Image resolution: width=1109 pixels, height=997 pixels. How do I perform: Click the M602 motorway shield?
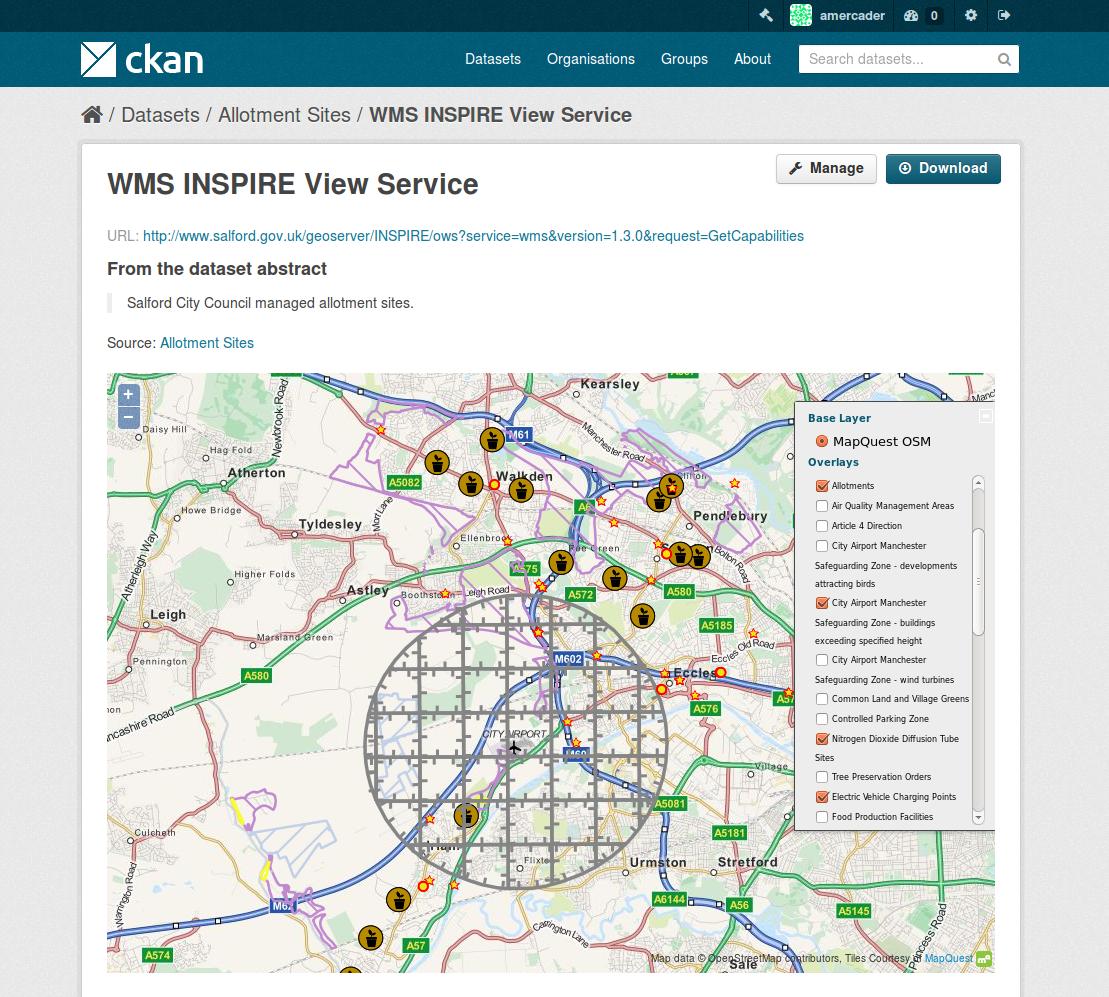pos(568,659)
